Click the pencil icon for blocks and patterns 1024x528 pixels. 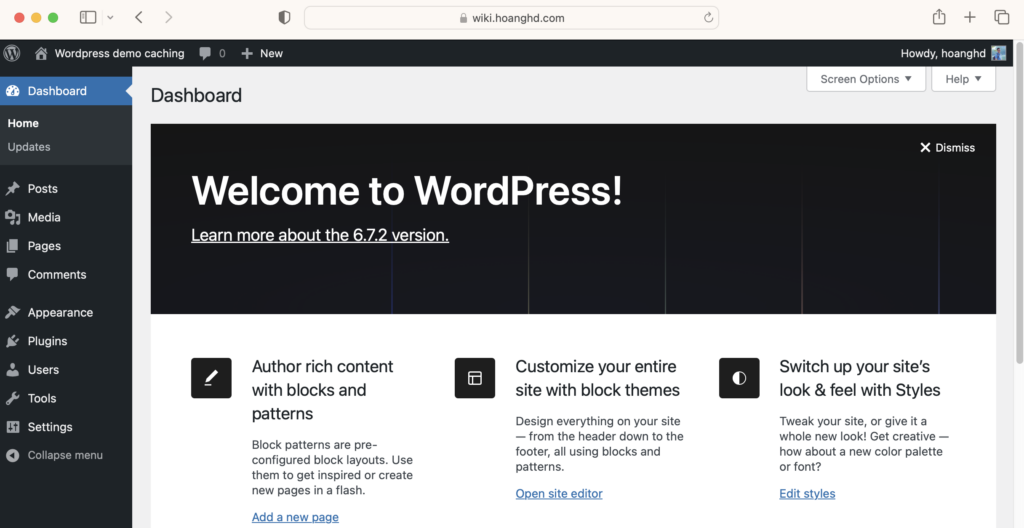(x=211, y=378)
